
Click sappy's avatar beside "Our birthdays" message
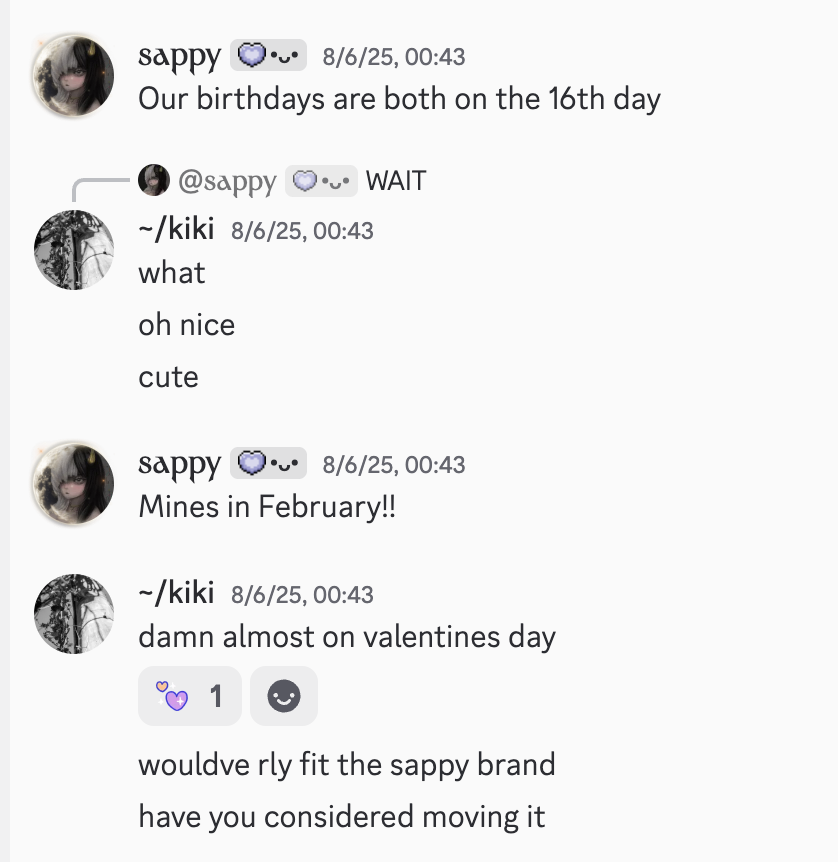(73, 79)
